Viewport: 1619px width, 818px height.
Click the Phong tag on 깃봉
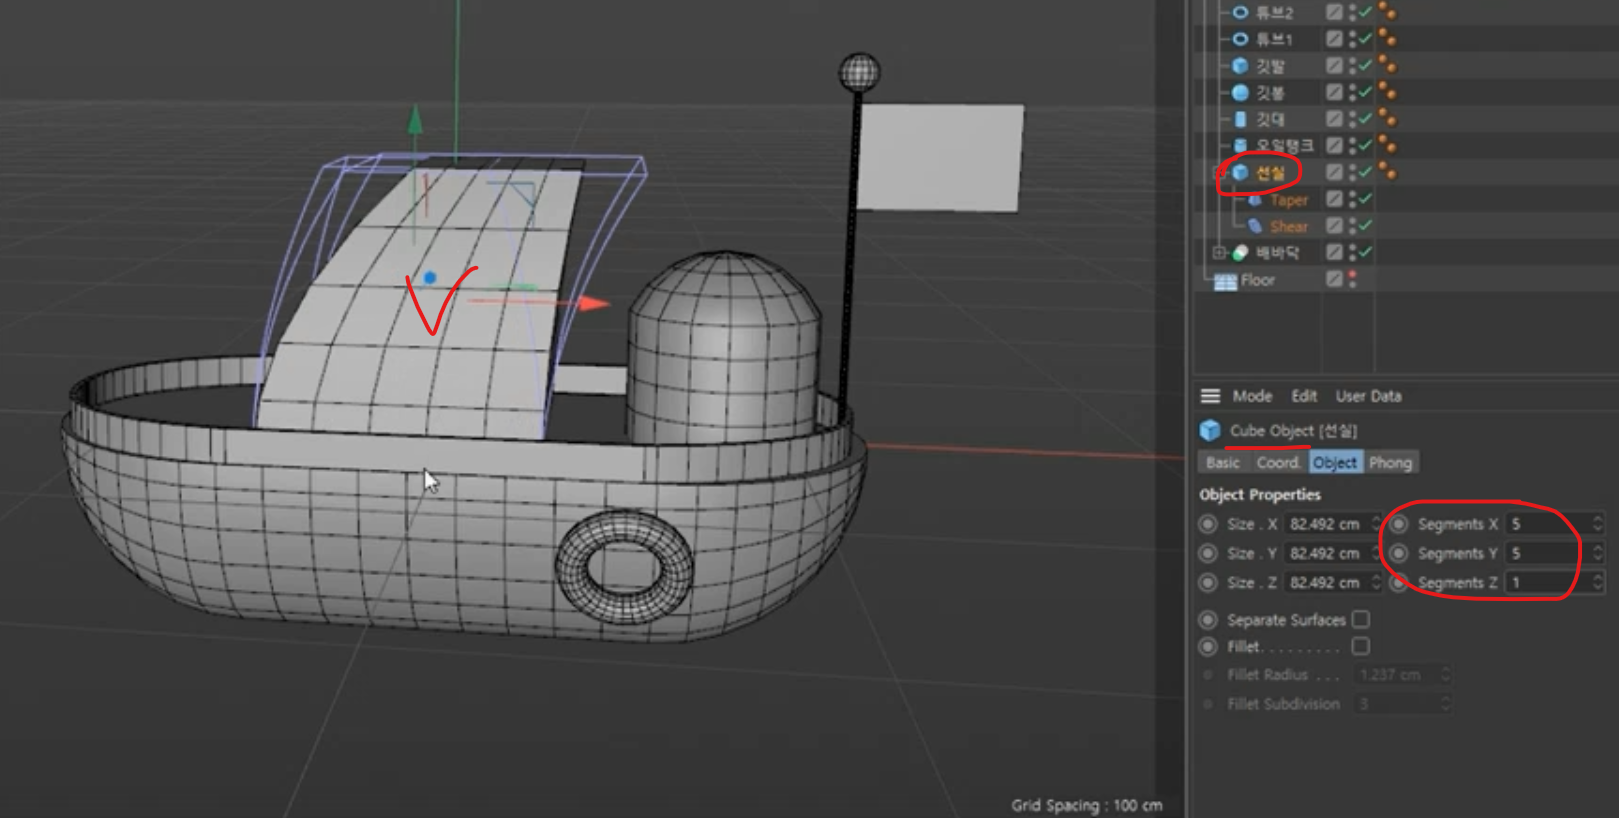pyautogui.click(x=1388, y=92)
